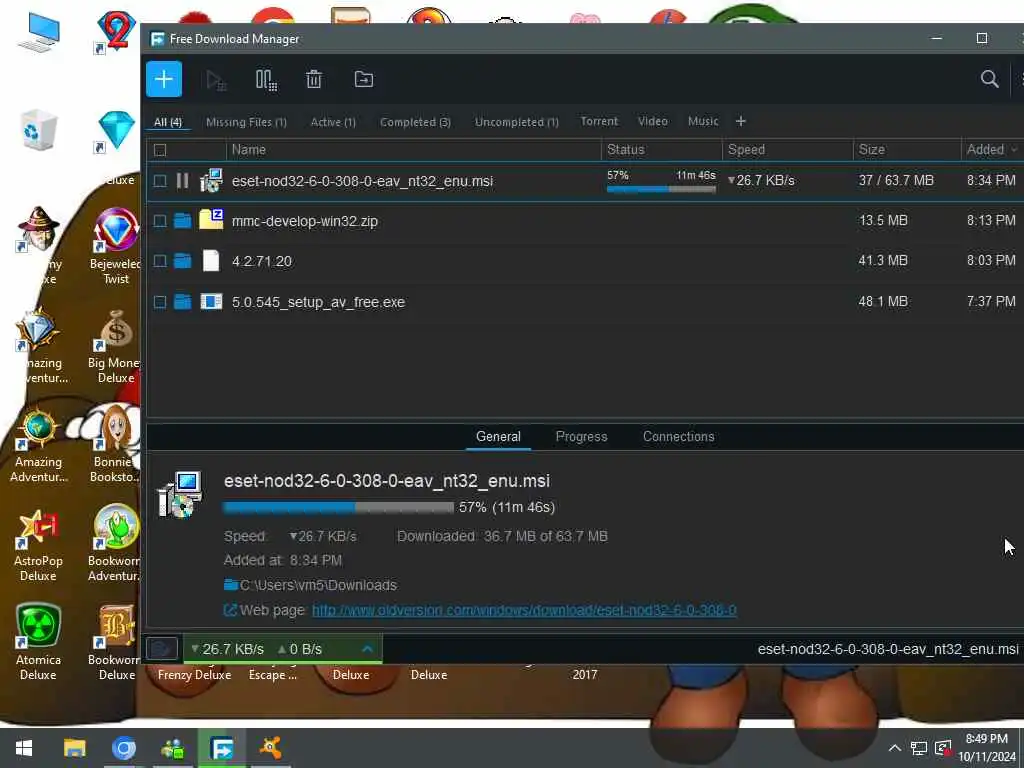Image resolution: width=1024 pixels, height=768 pixels.
Task: Open Windows Start menu
Action: (x=24, y=748)
